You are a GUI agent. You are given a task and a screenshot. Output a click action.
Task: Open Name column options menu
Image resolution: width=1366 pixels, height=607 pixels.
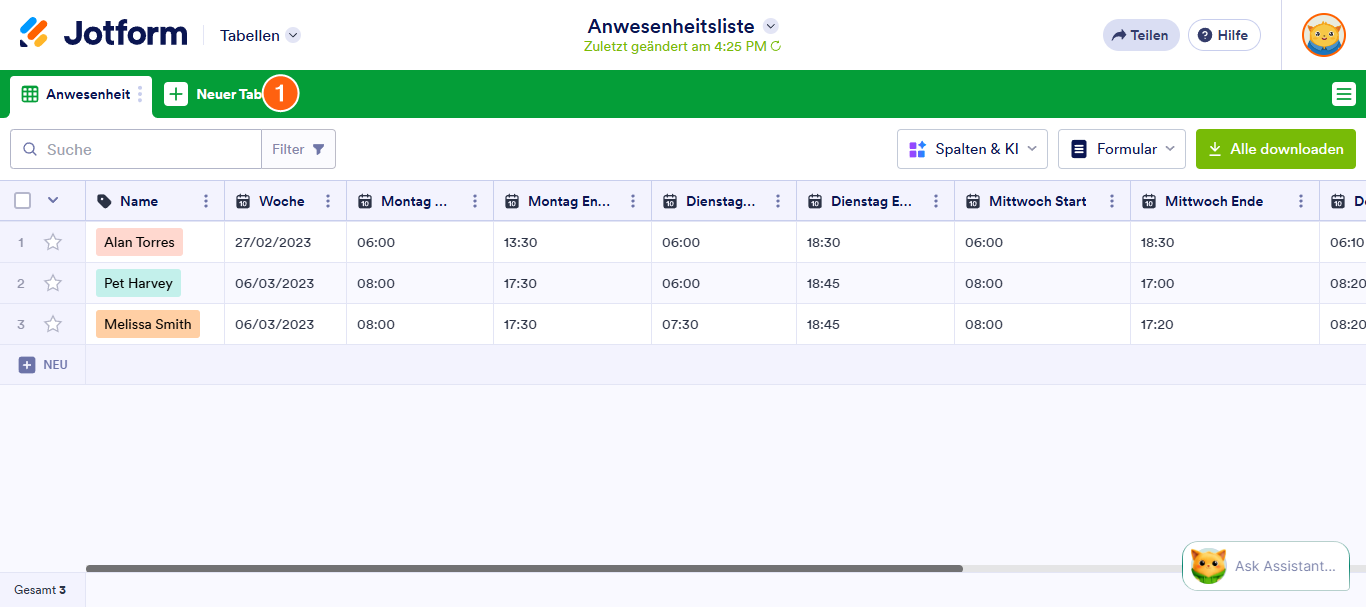[x=206, y=201]
